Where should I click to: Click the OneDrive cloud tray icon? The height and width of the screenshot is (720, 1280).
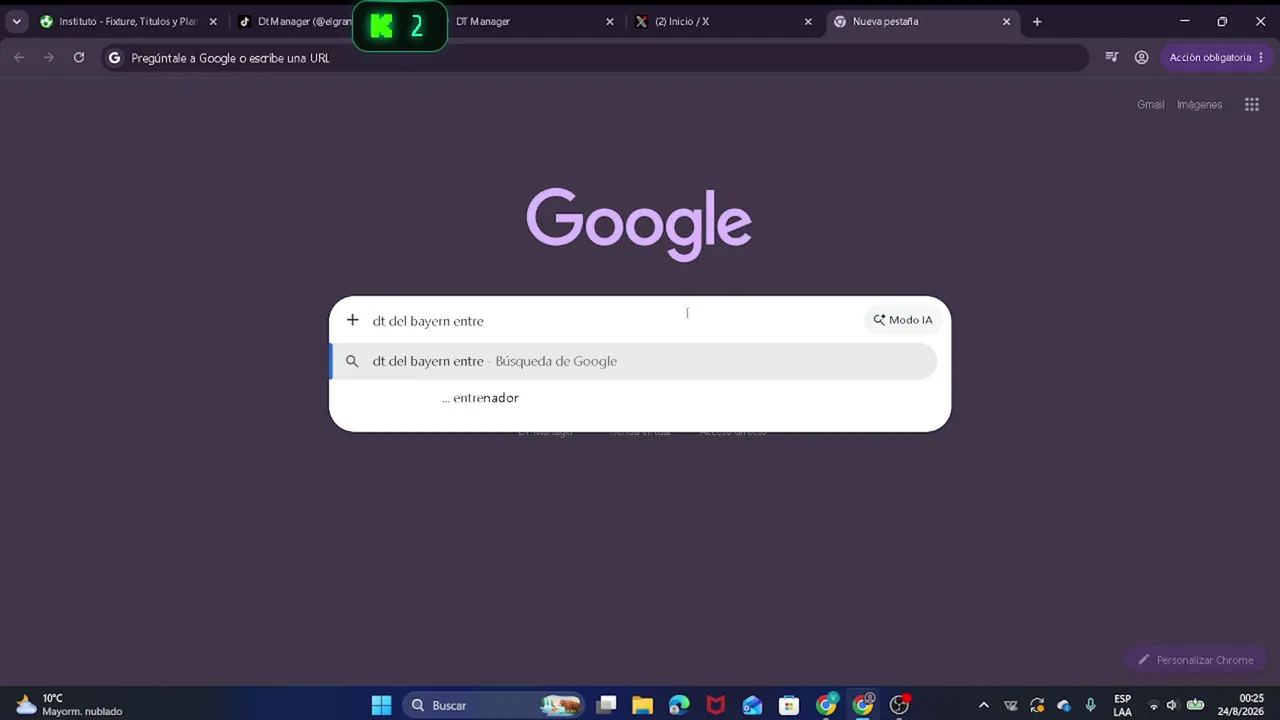(x=1064, y=705)
